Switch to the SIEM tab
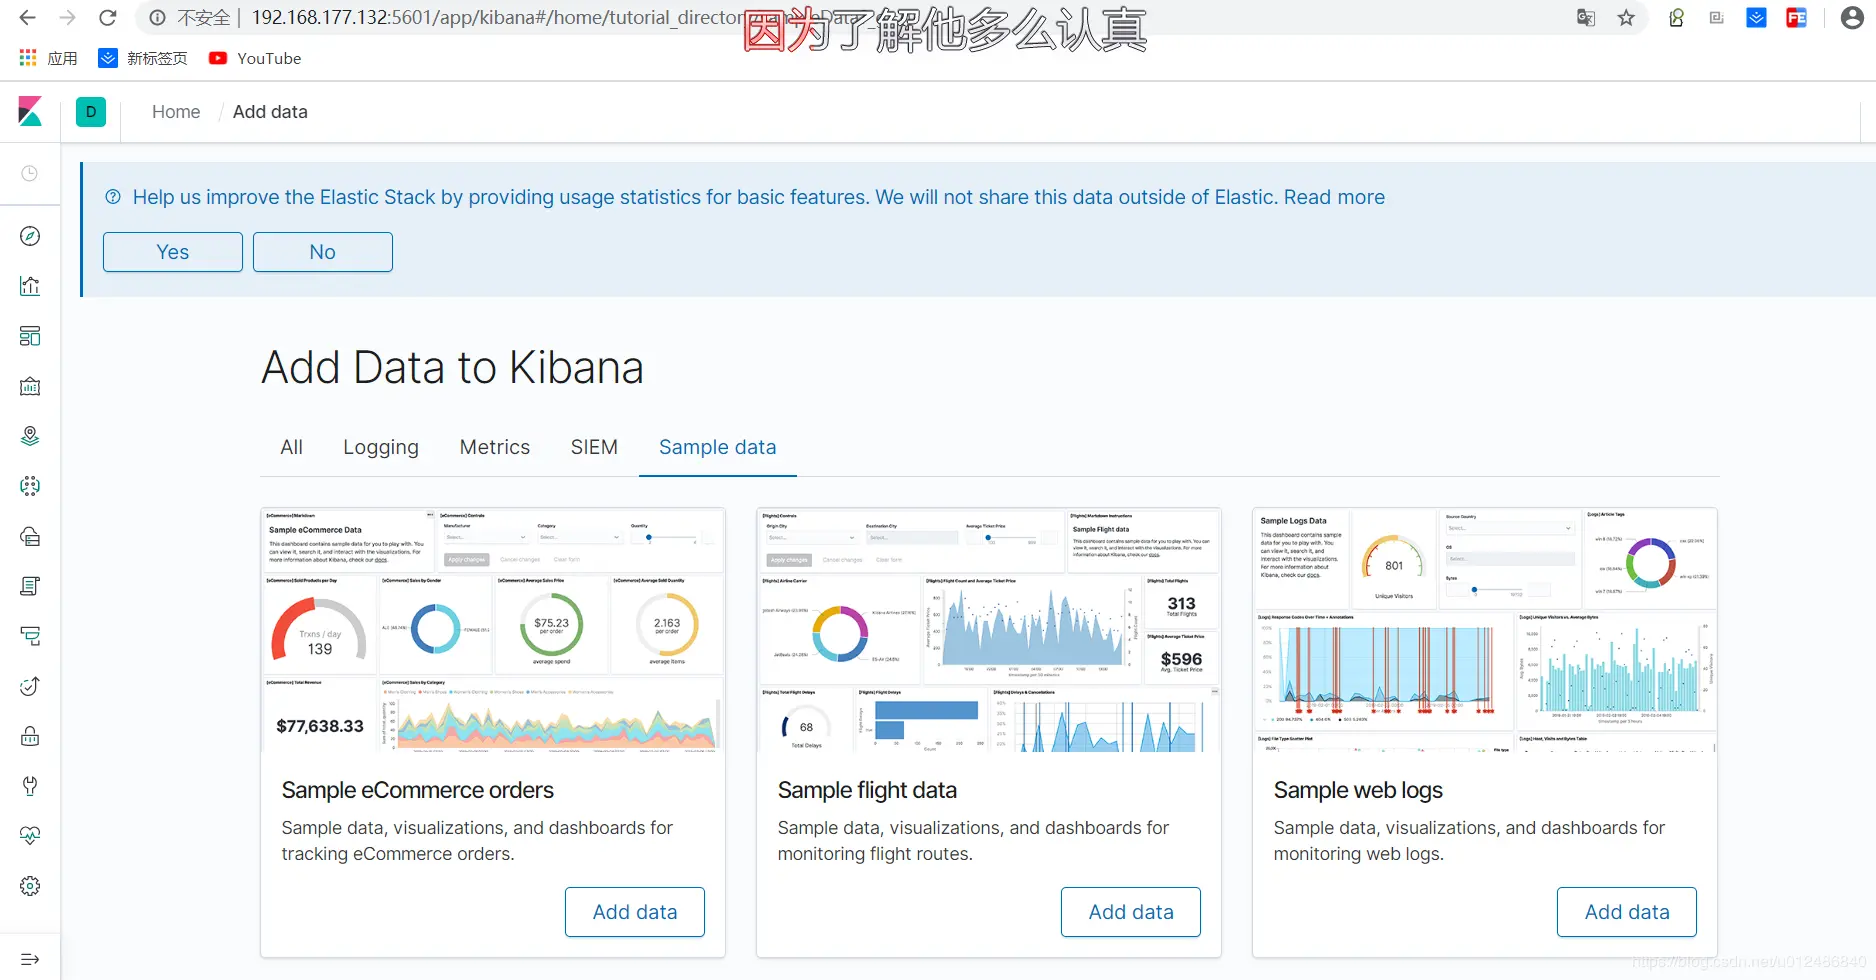The width and height of the screenshot is (1876, 980). pyautogui.click(x=594, y=447)
